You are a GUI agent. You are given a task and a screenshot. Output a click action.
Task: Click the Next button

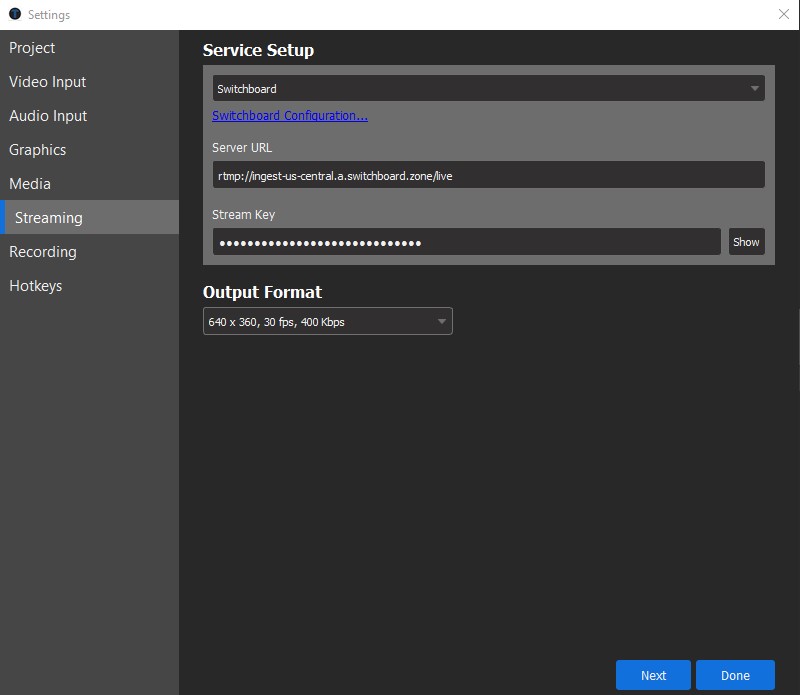coord(653,675)
